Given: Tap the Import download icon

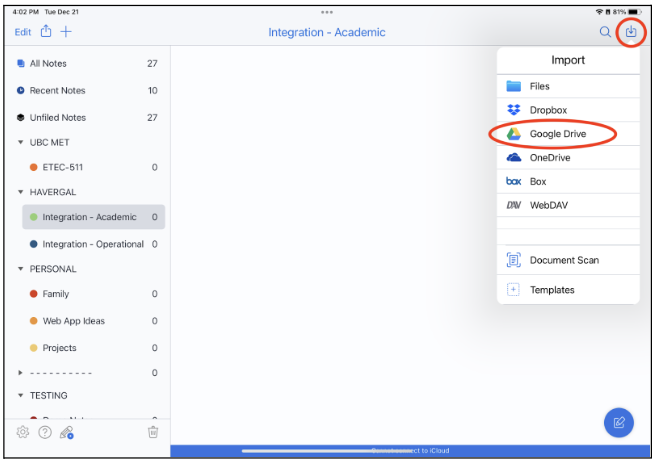Looking at the screenshot, I should point(631,31).
